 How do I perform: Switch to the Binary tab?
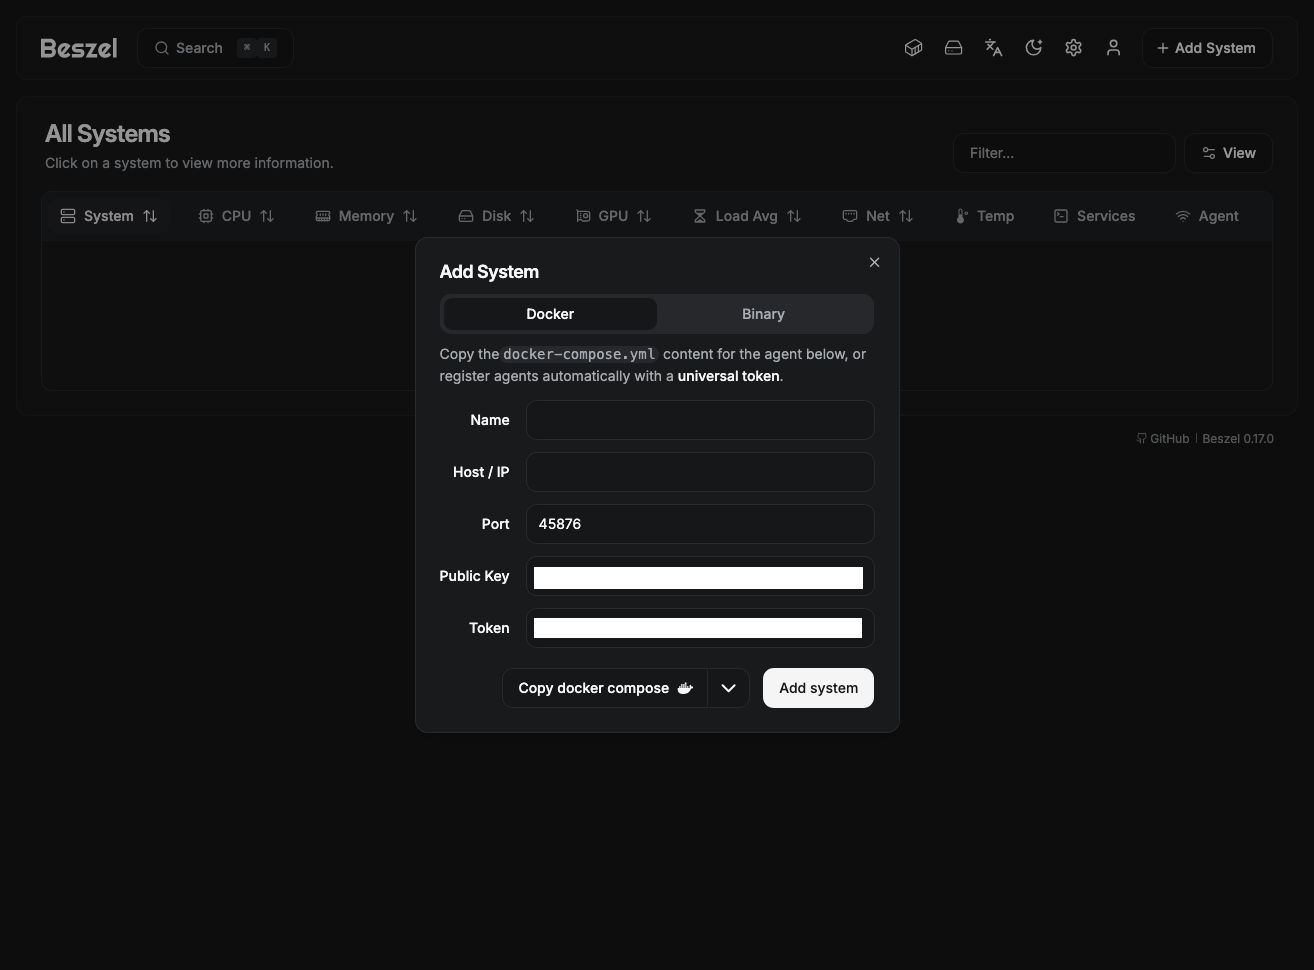[x=763, y=314]
